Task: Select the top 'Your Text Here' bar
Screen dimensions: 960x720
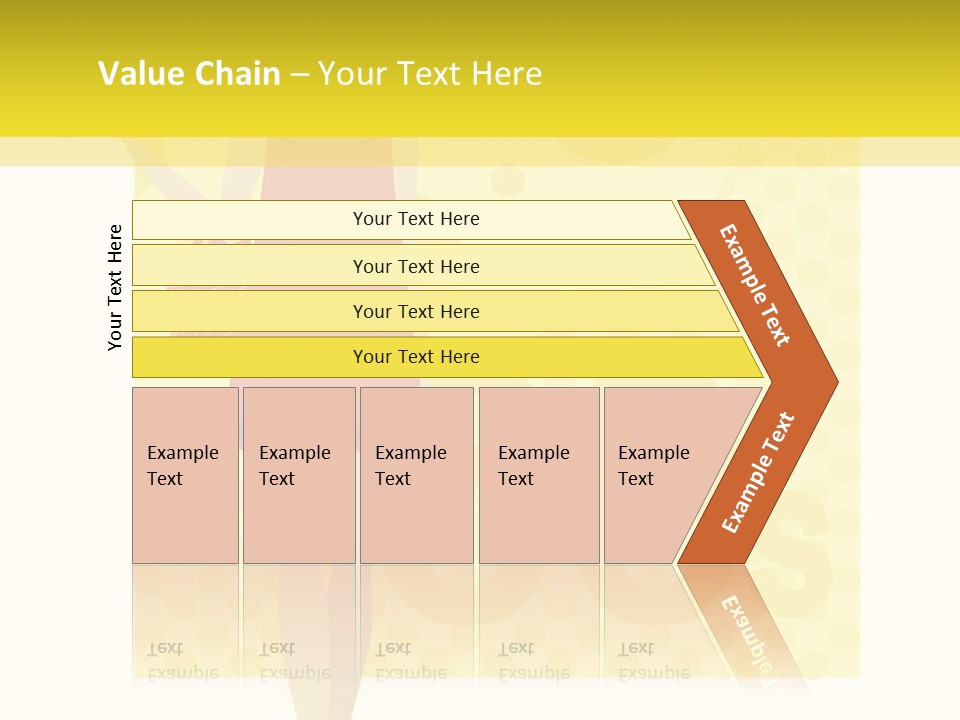Action: click(x=416, y=219)
